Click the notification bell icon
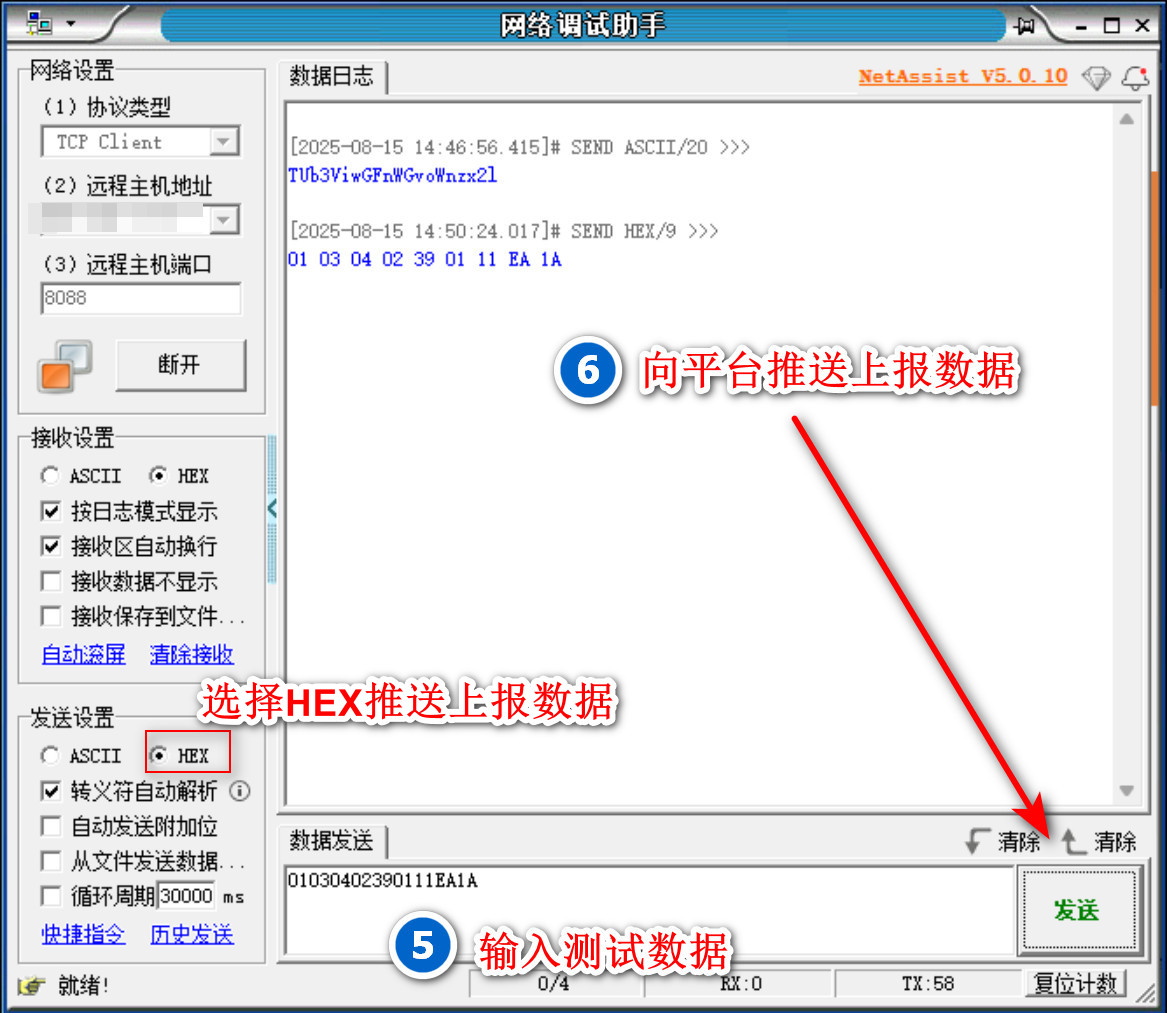Viewport: 1167px width, 1013px height. (x=1135, y=78)
